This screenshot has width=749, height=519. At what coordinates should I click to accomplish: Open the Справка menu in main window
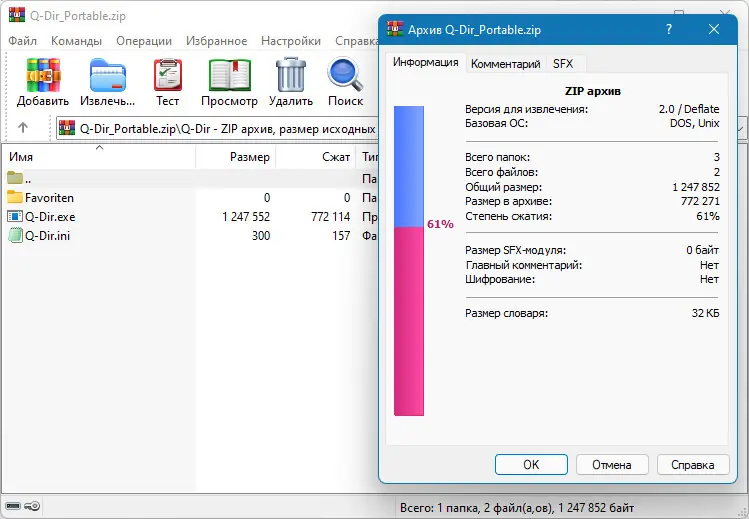click(x=357, y=41)
